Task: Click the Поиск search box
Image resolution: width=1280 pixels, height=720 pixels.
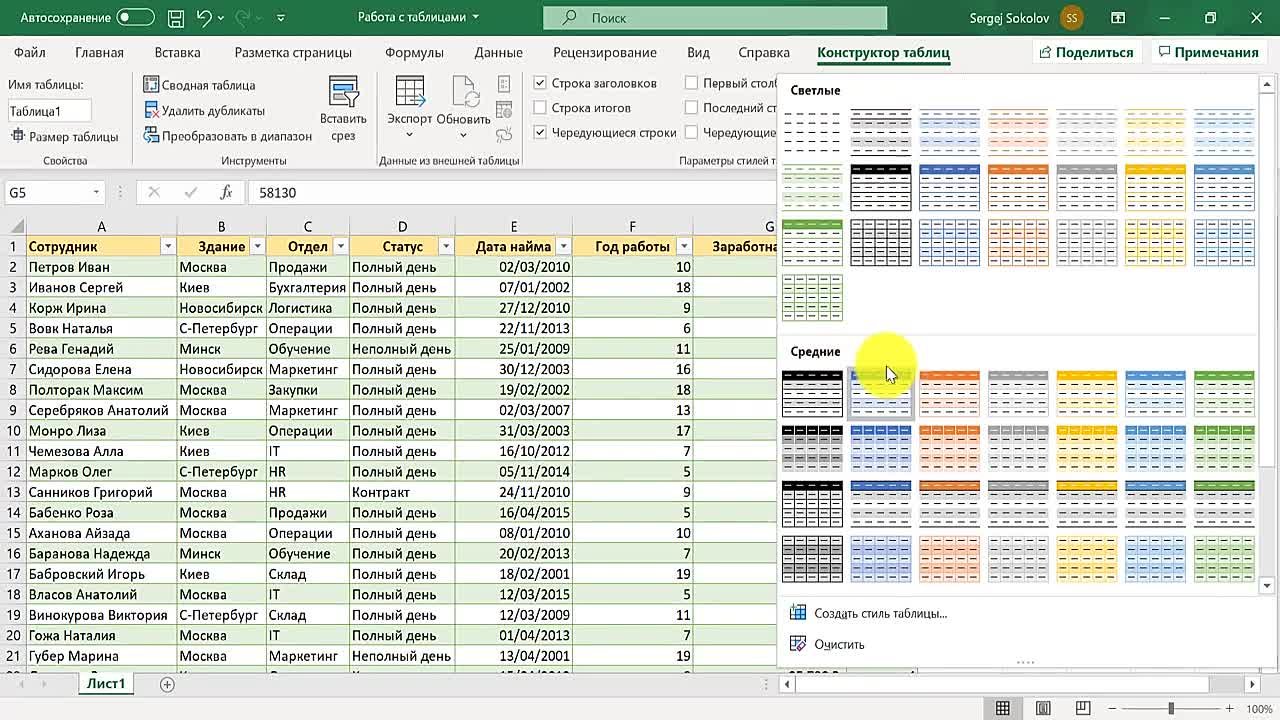Action: click(715, 17)
